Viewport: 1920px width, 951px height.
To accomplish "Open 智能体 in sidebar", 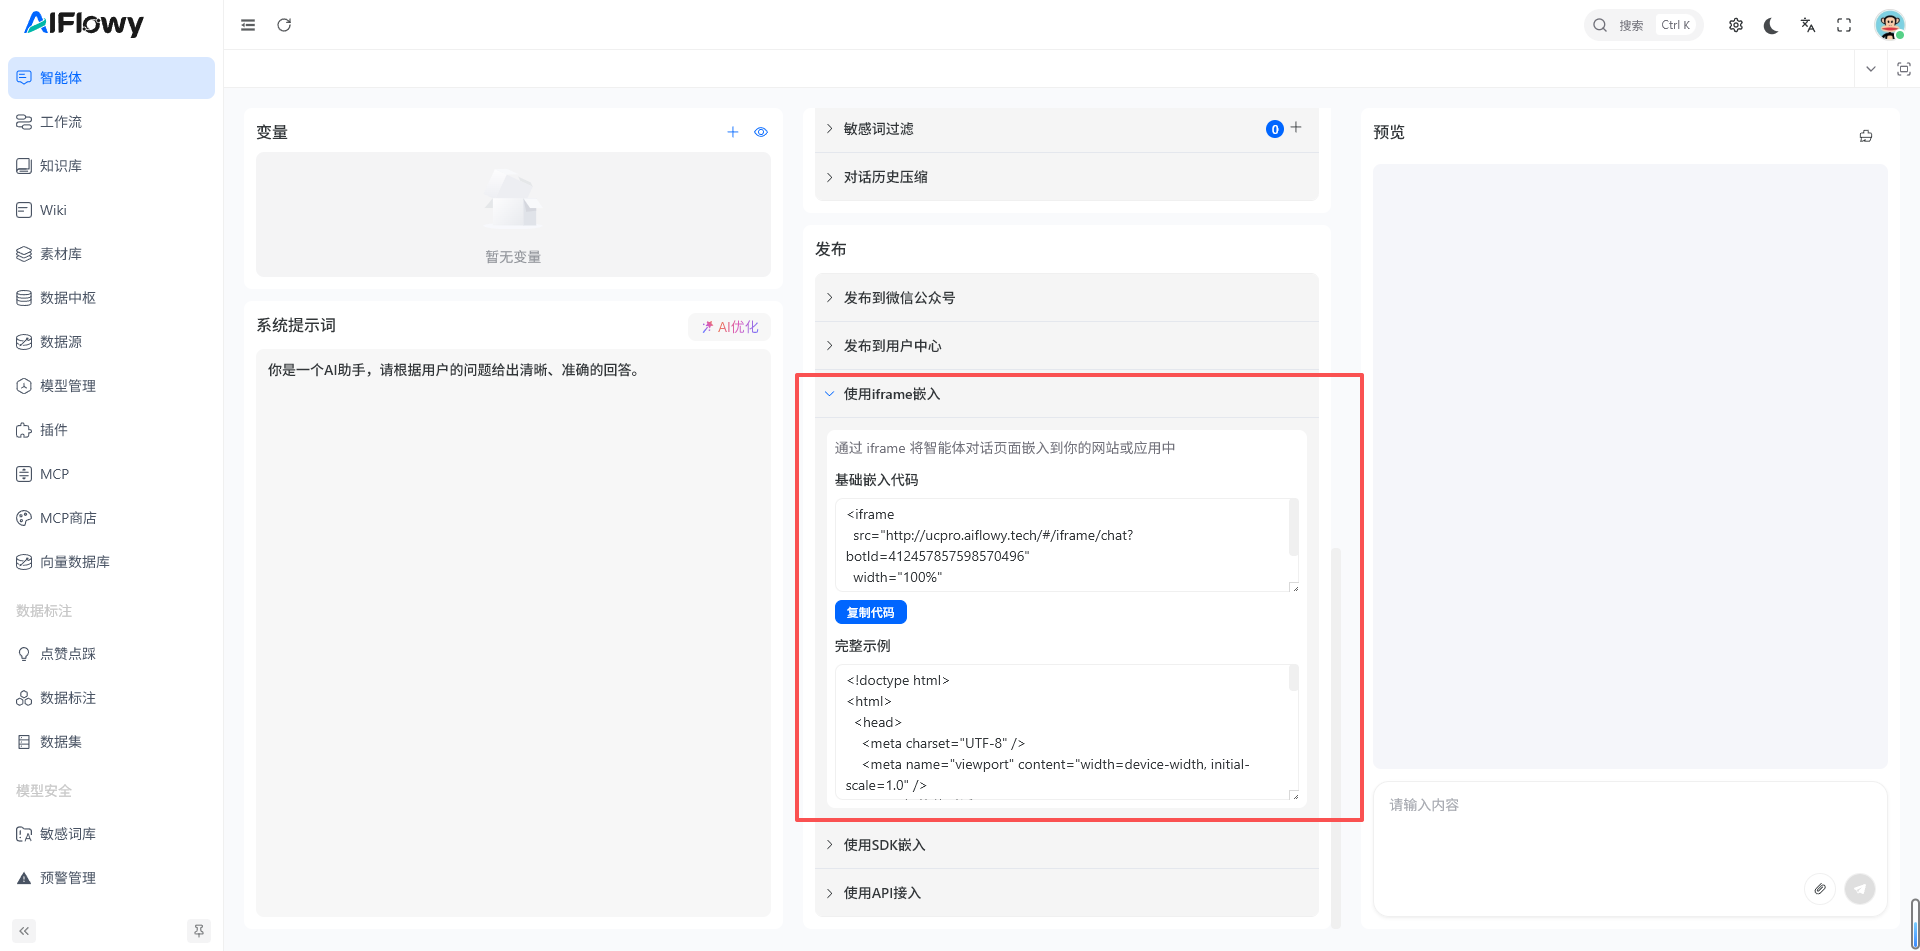I will pyautogui.click(x=111, y=78).
